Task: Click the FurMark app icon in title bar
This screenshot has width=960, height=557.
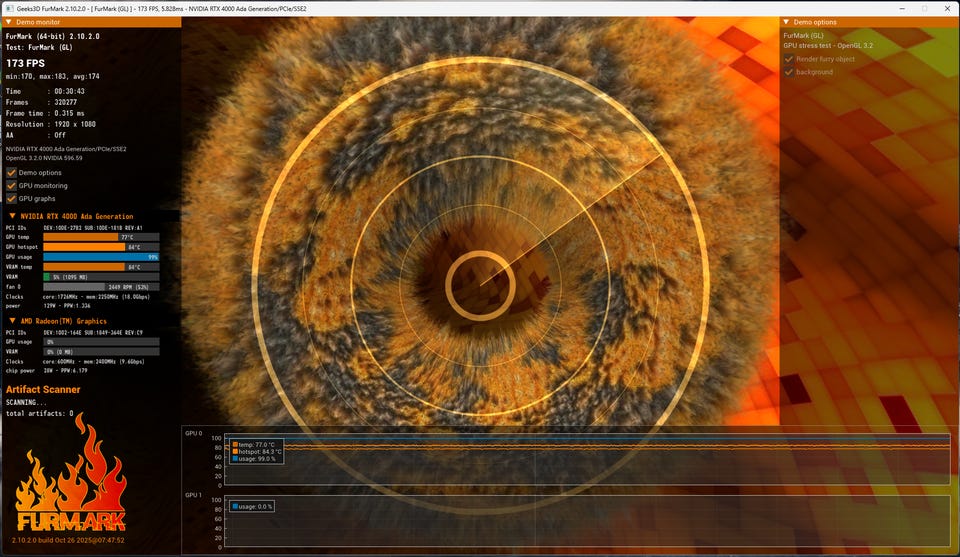Action: tap(9, 9)
